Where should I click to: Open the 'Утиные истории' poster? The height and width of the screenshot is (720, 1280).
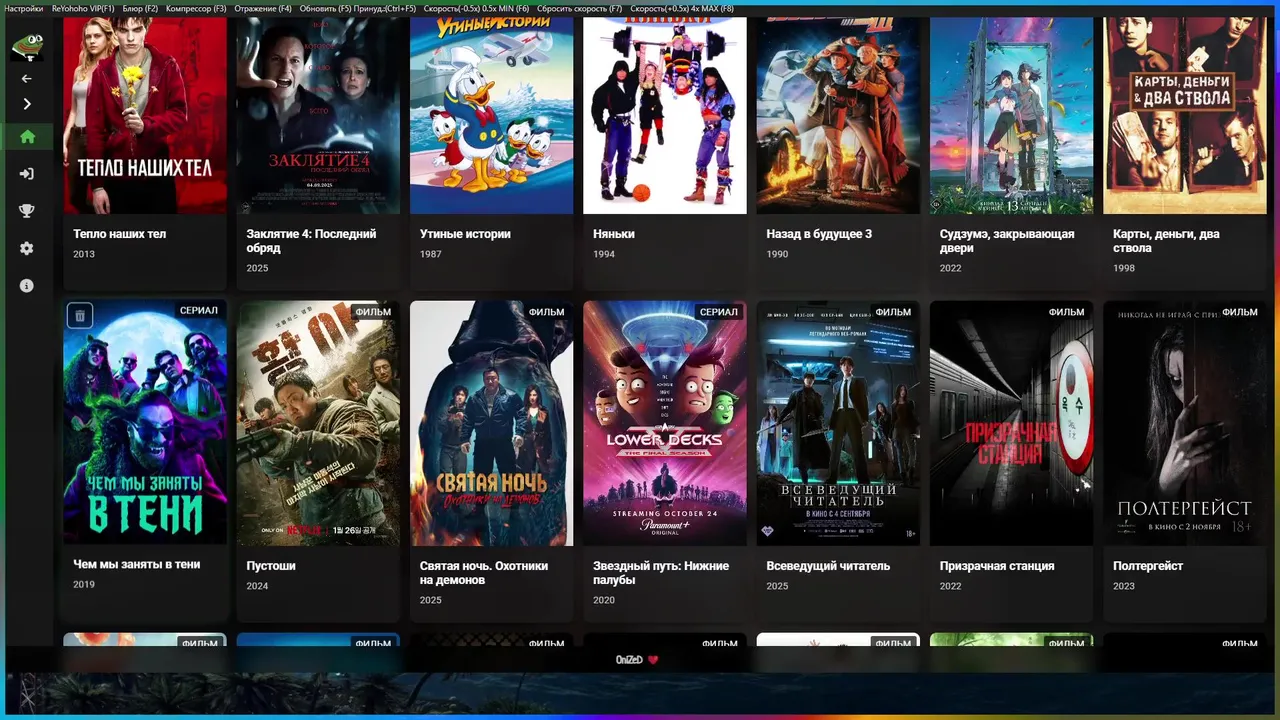[x=491, y=115]
